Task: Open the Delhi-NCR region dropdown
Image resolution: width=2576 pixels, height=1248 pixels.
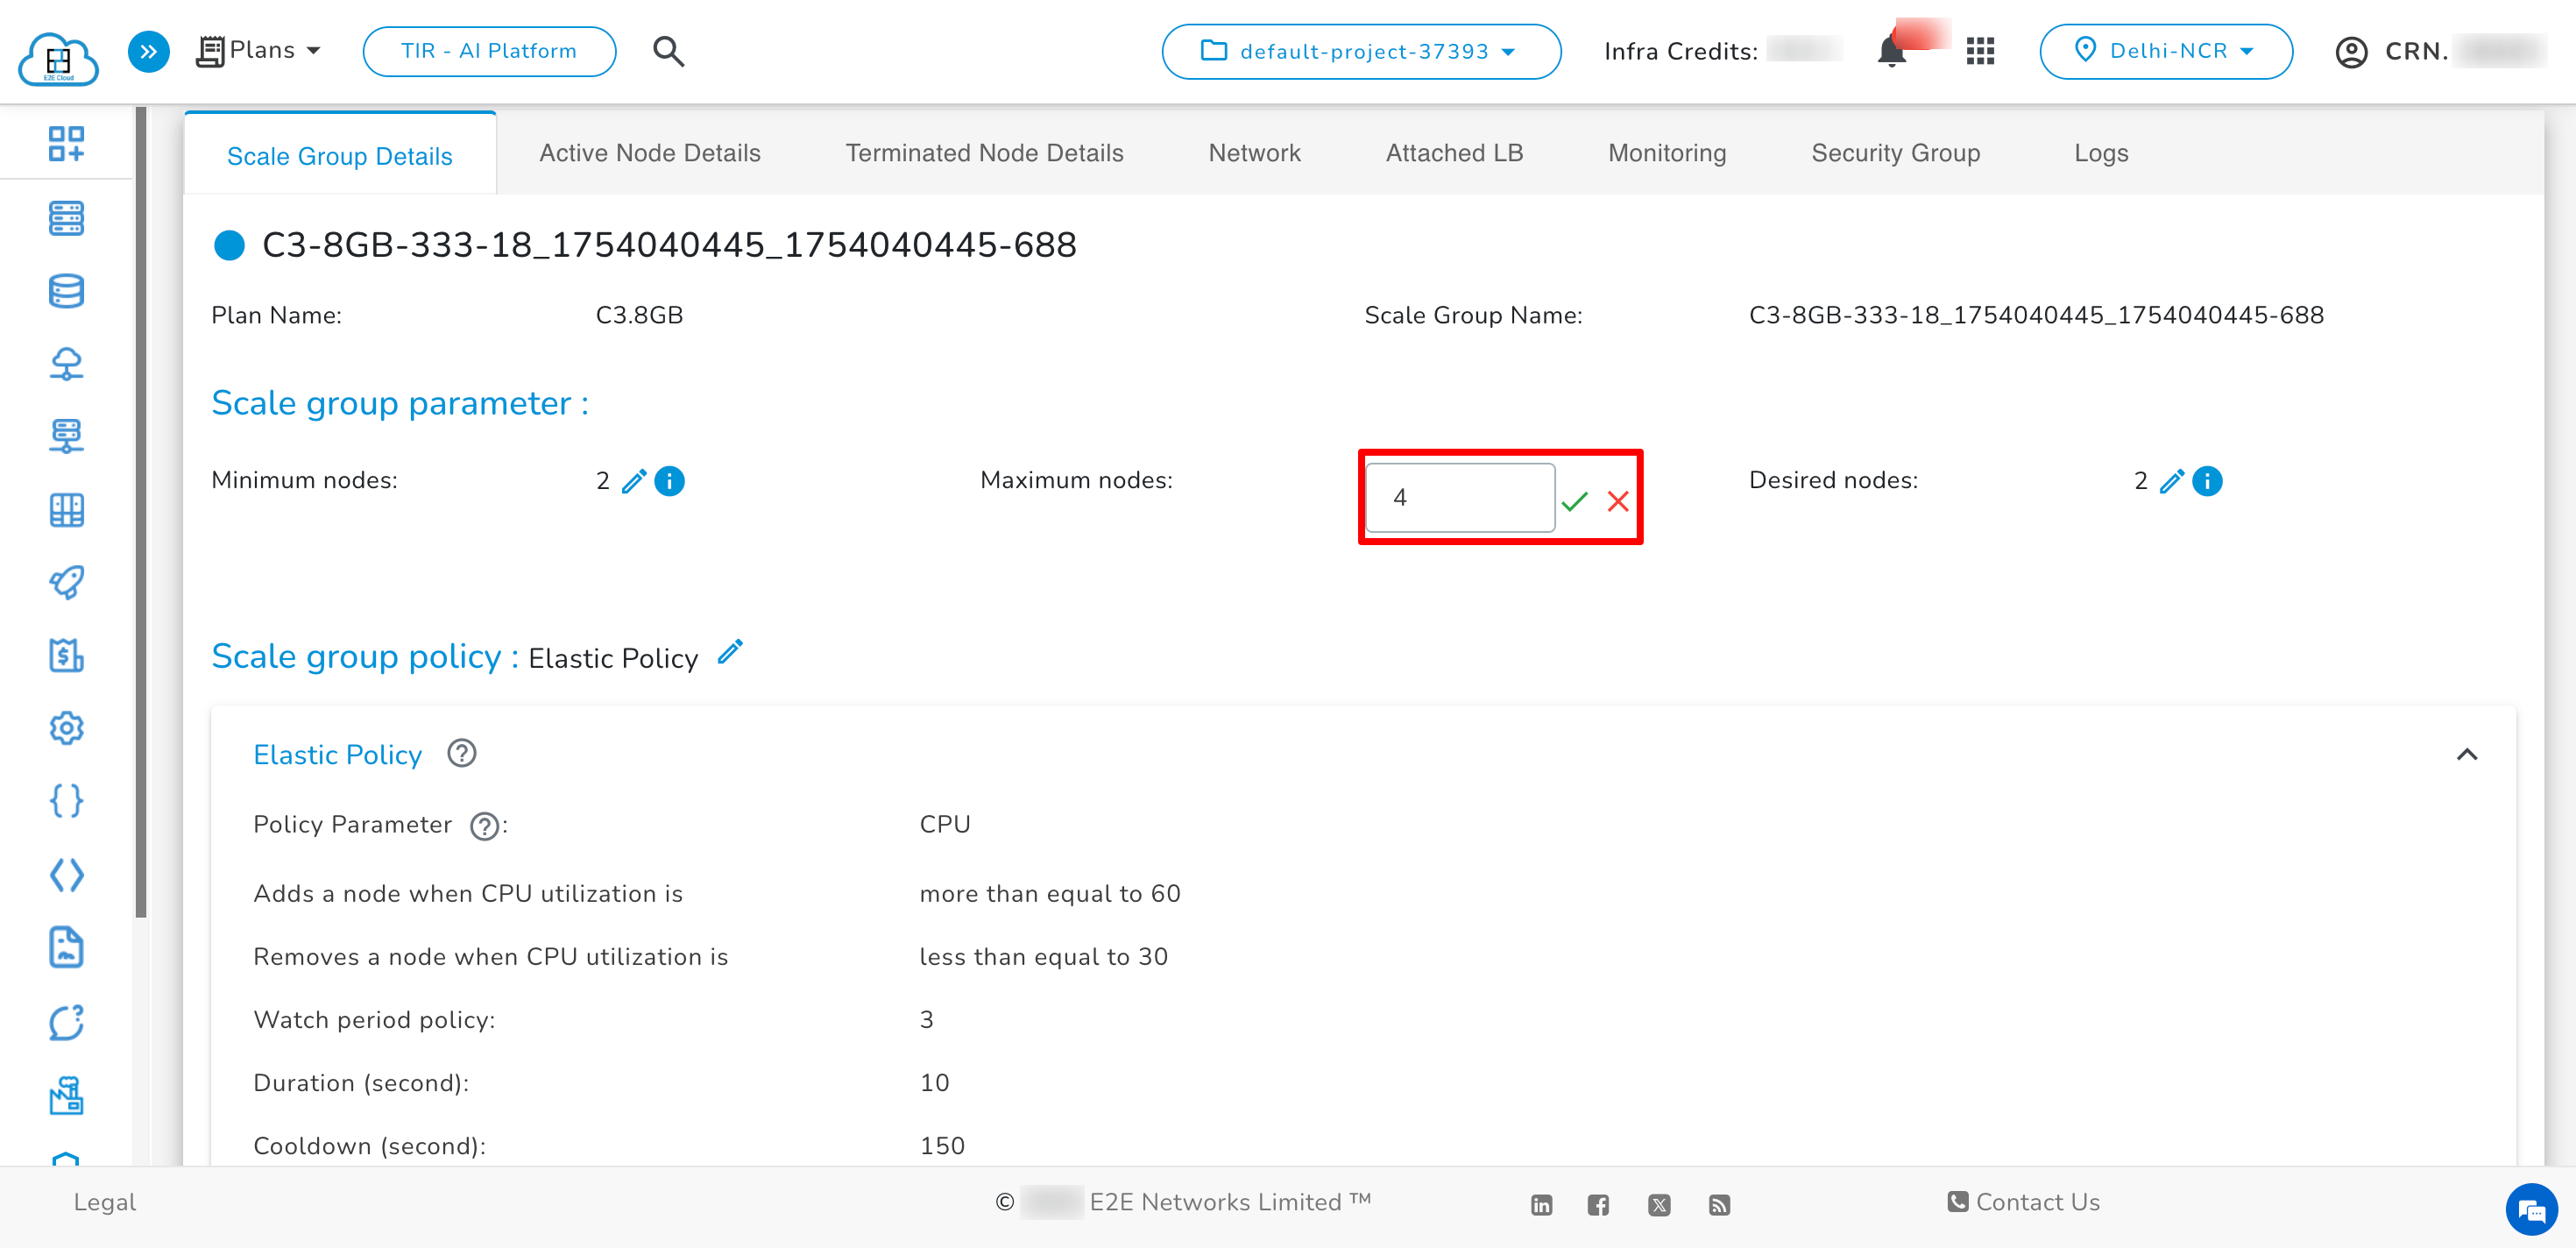Action: (x=2166, y=51)
